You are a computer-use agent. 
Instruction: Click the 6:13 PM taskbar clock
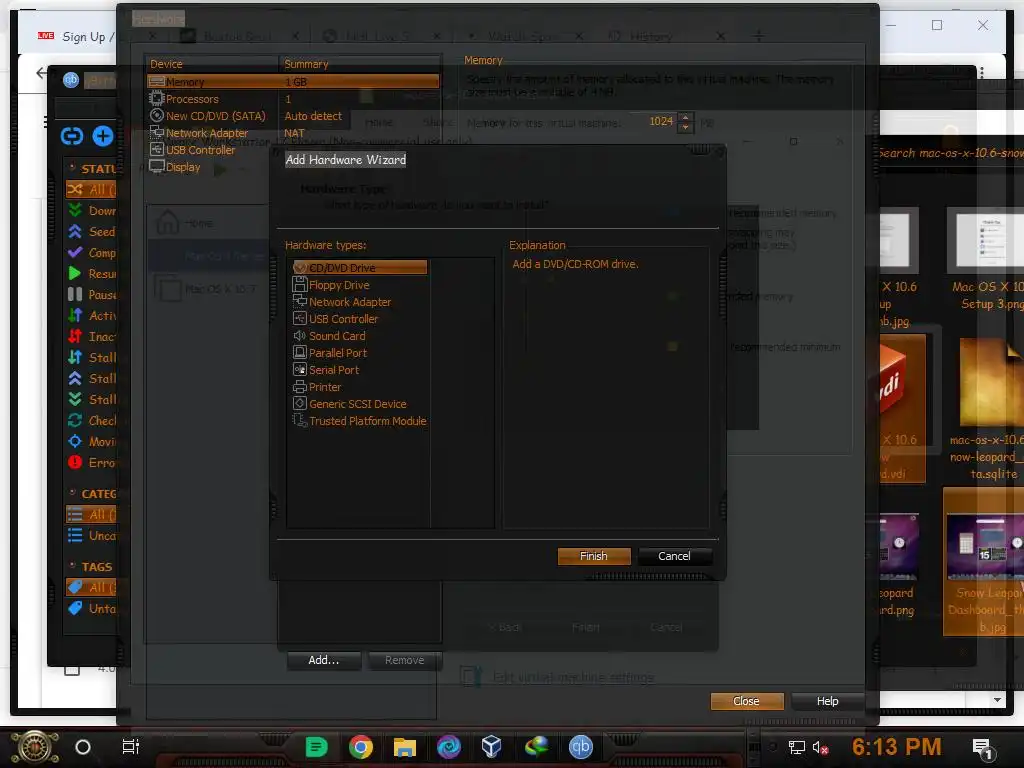click(x=896, y=746)
